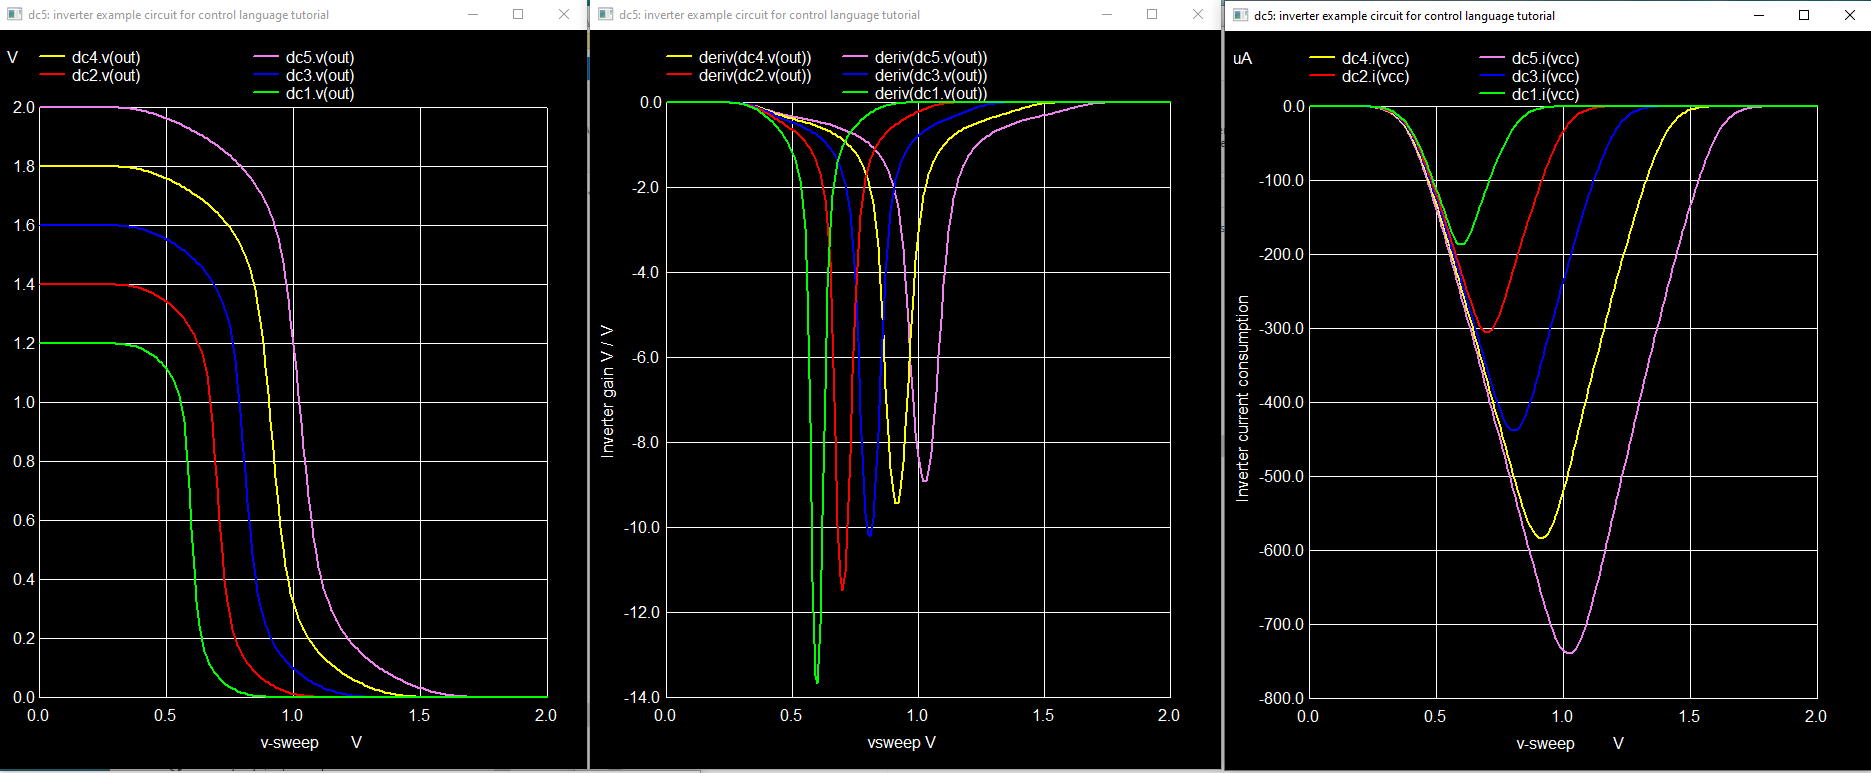Viewport: 1871px width, 773px height.
Task: Select the dc5.v(out) legend label
Action: tap(319, 58)
